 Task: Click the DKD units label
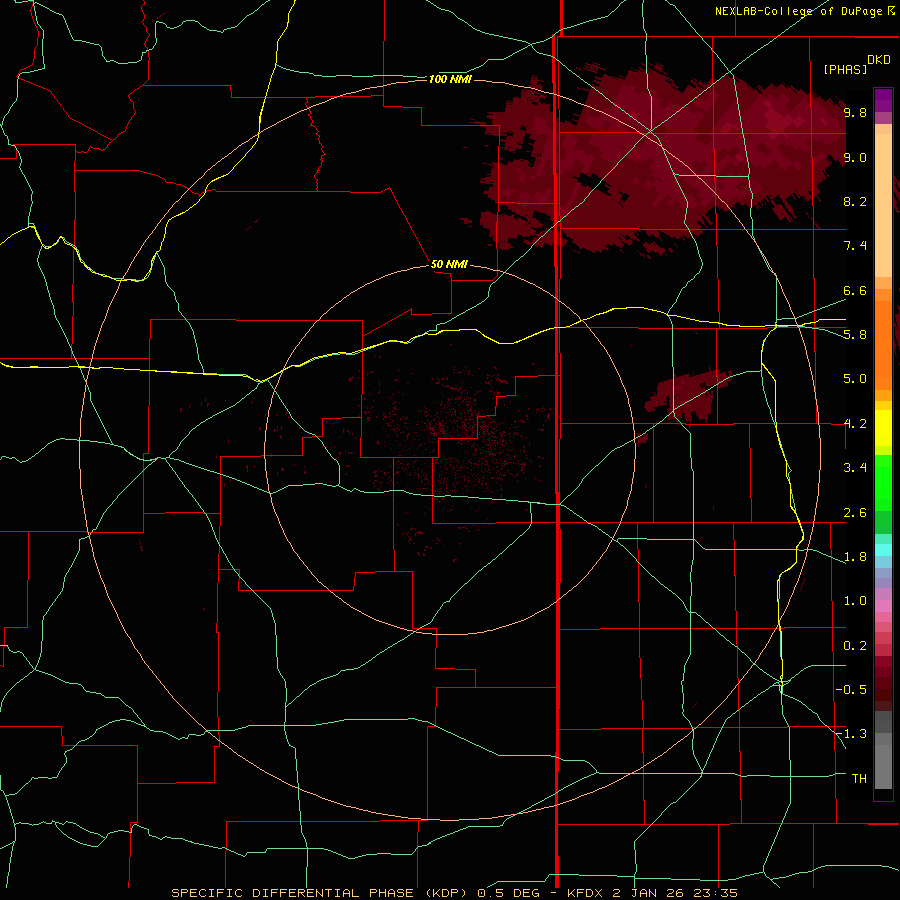click(879, 60)
